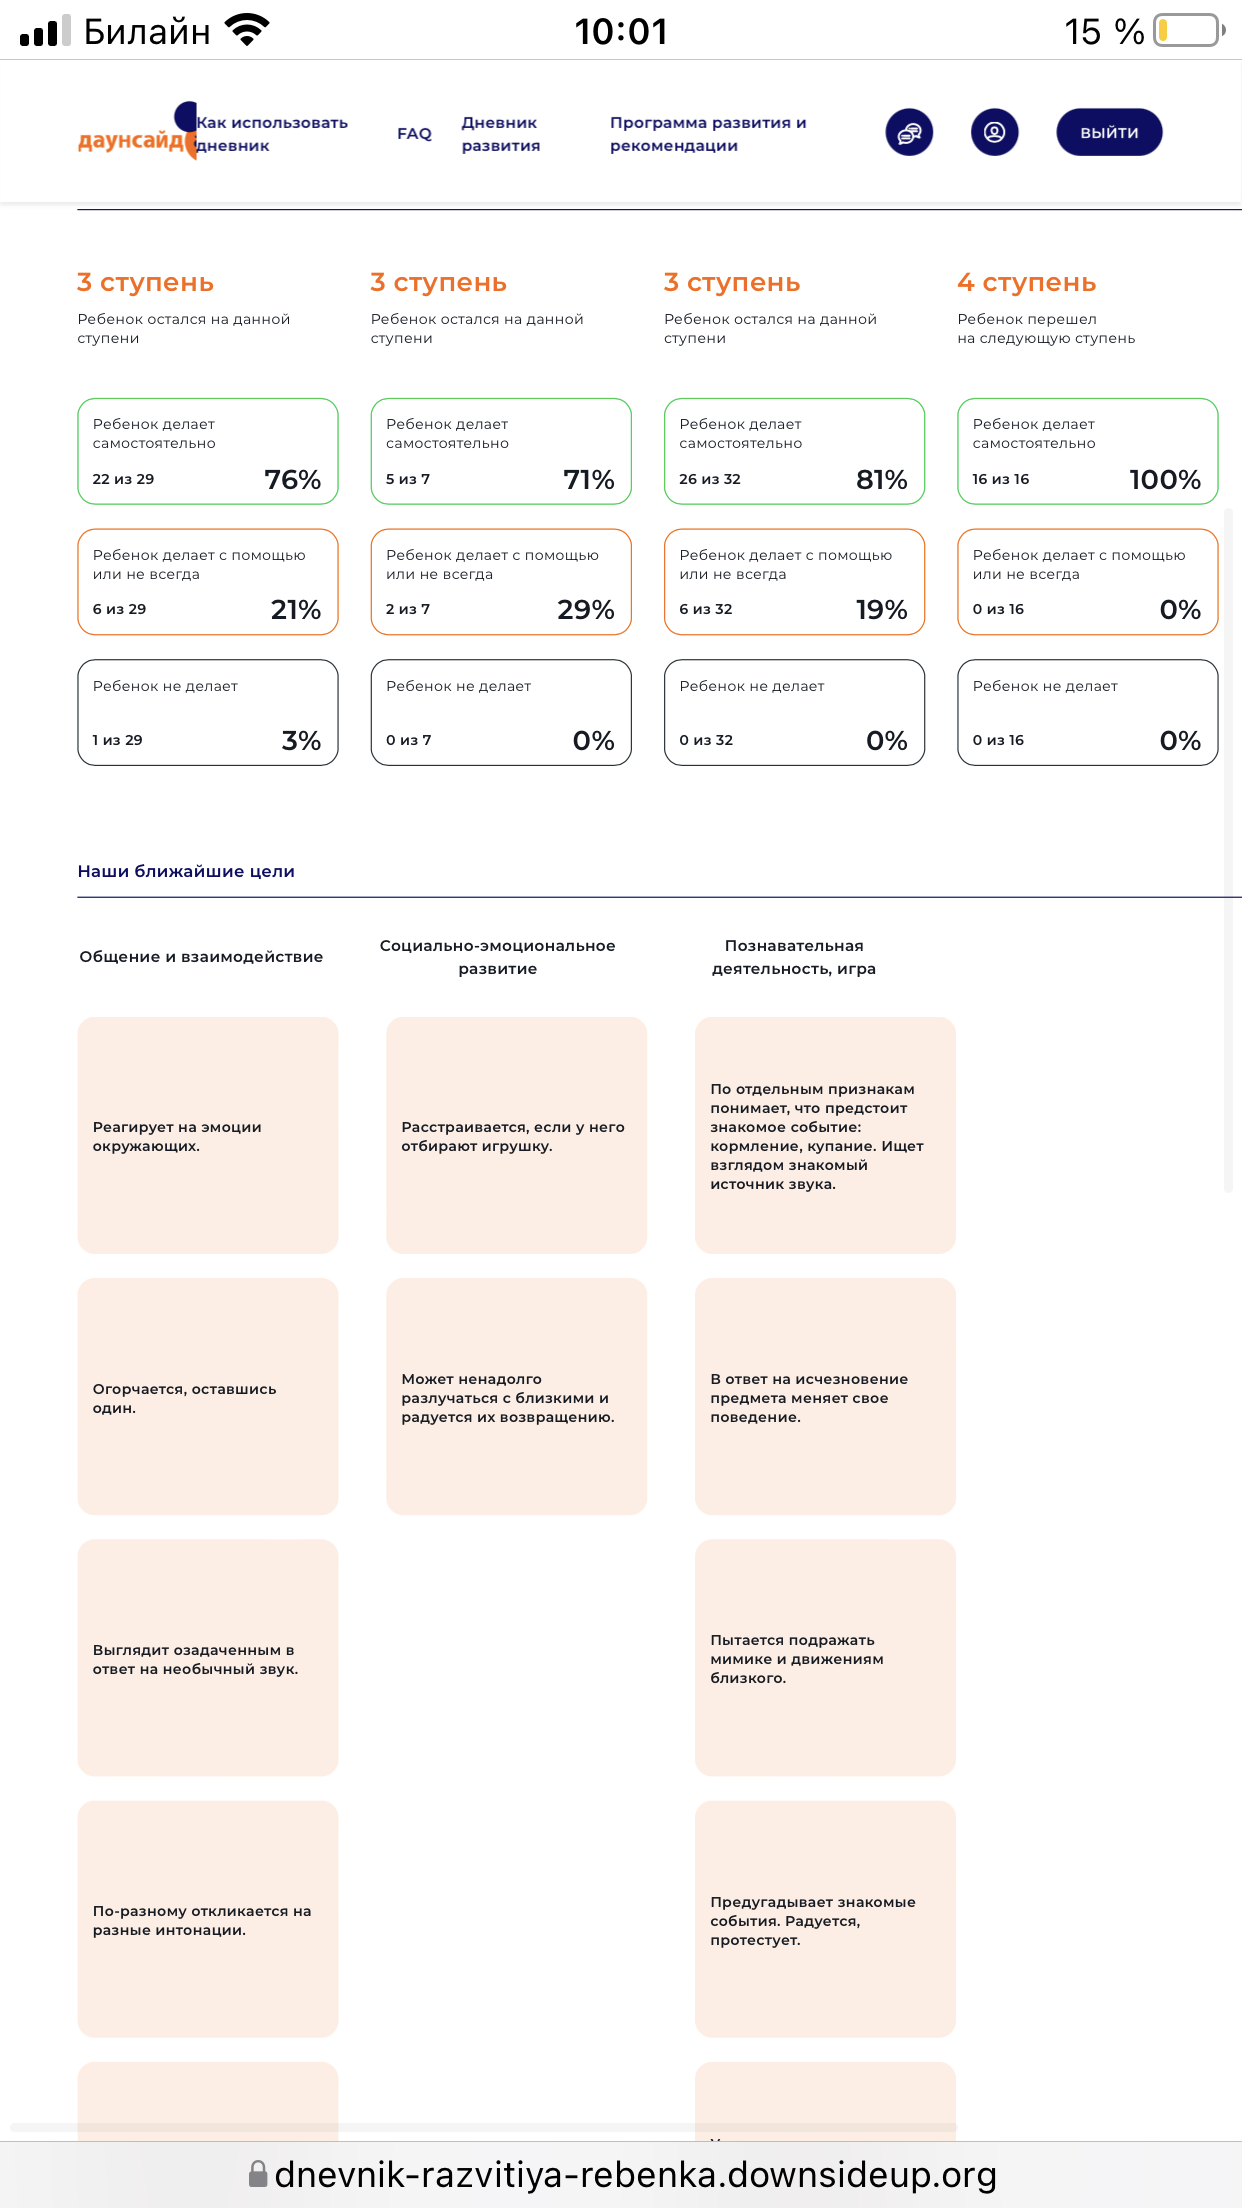Select card Пытается подражать мимике и движениям

pos(825,1658)
